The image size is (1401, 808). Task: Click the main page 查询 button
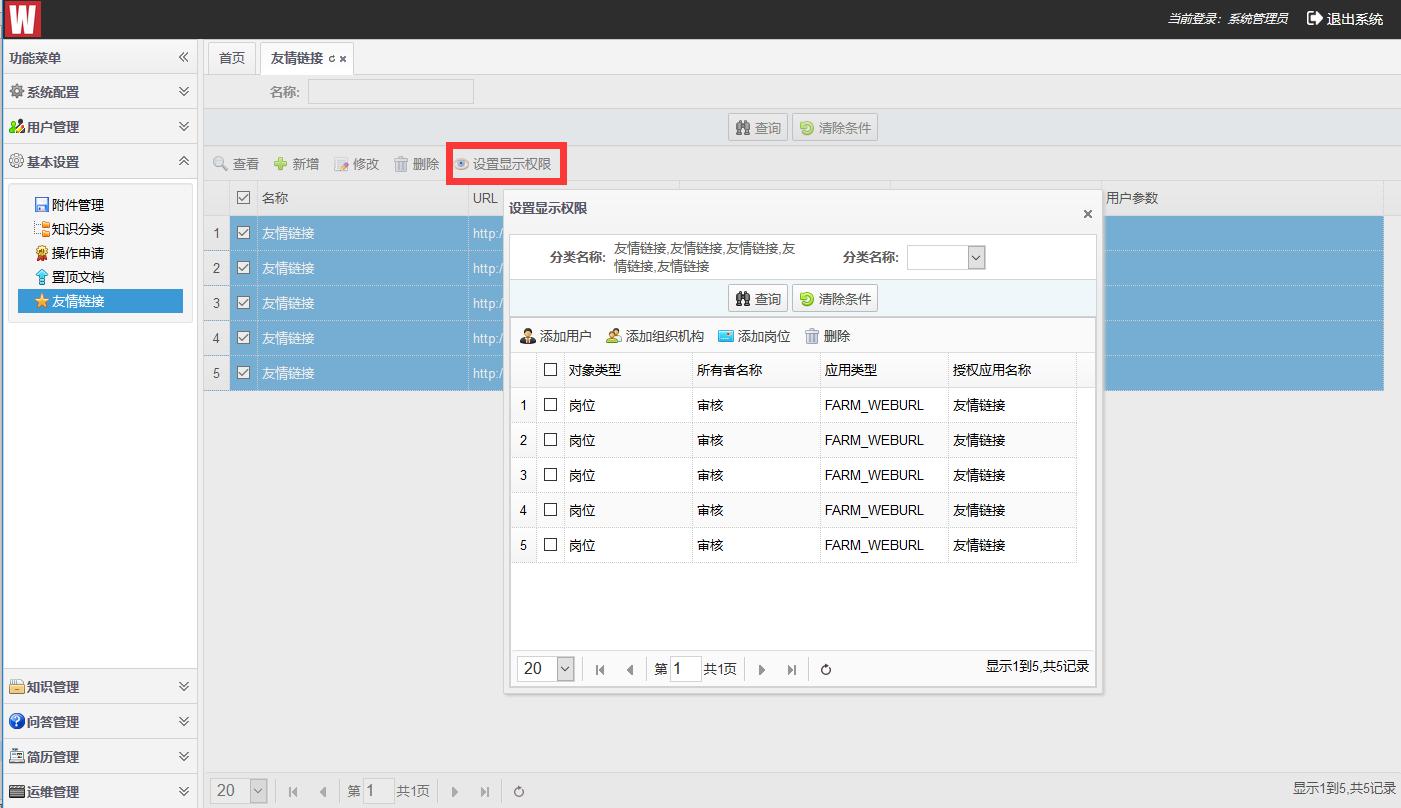(758, 128)
